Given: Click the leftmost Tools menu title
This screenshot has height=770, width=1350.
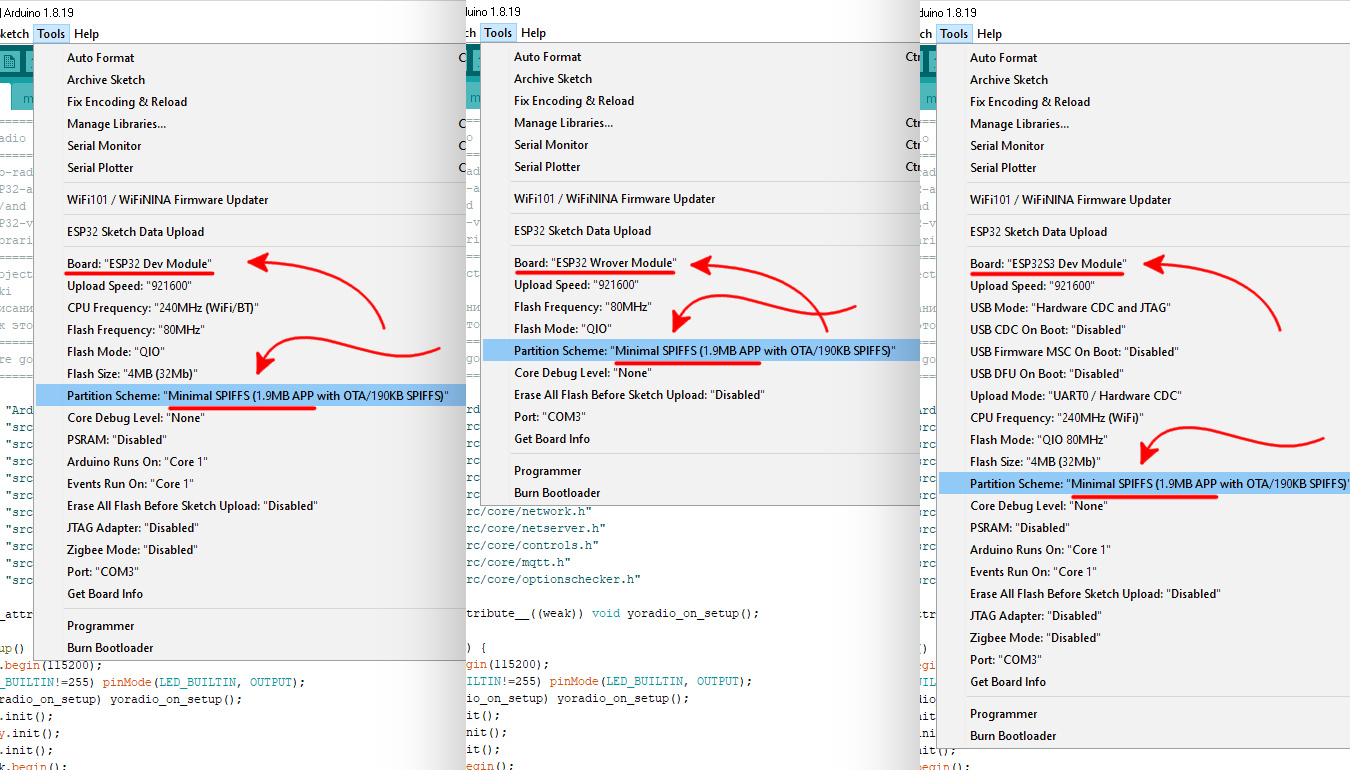Looking at the screenshot, I should click(x=50, y=34).
